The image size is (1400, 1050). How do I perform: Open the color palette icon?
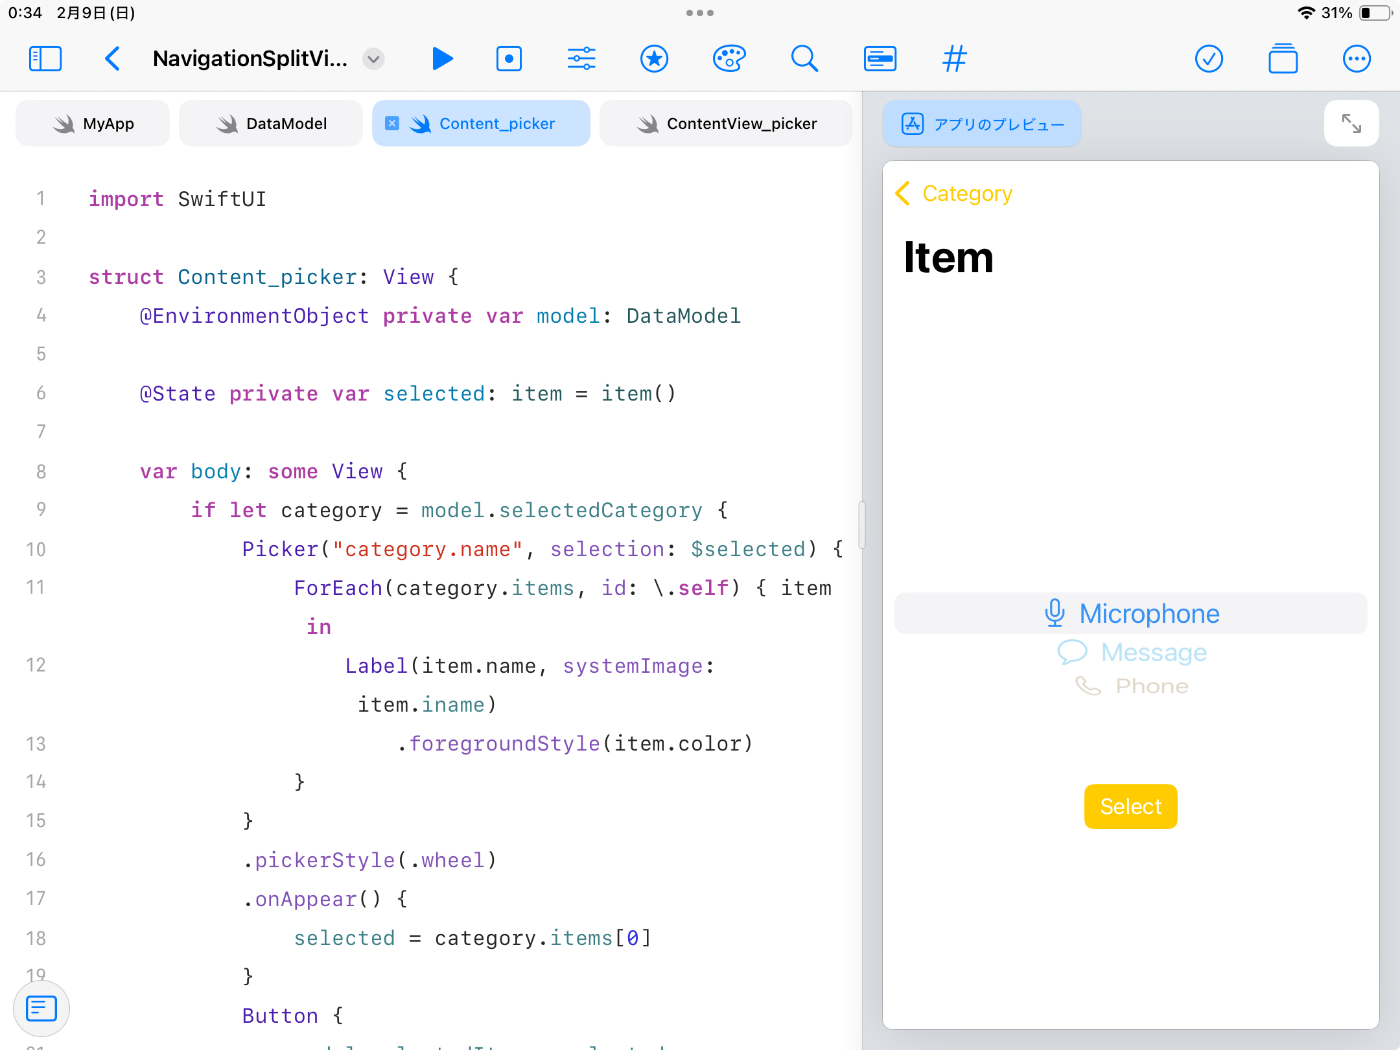729,59
